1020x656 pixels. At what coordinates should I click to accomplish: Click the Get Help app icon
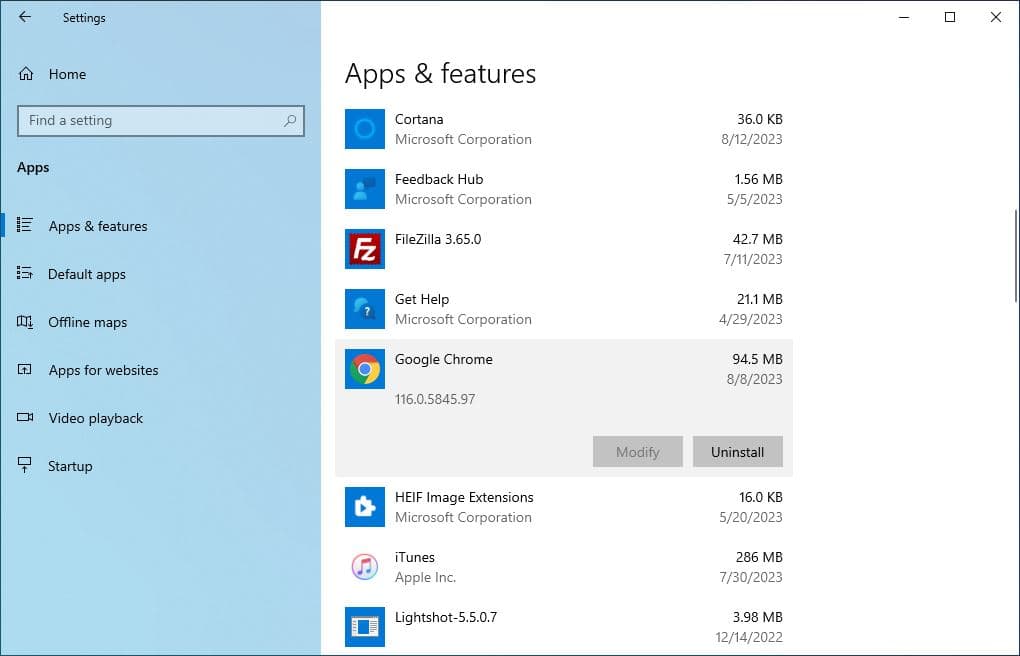point(364,308)
